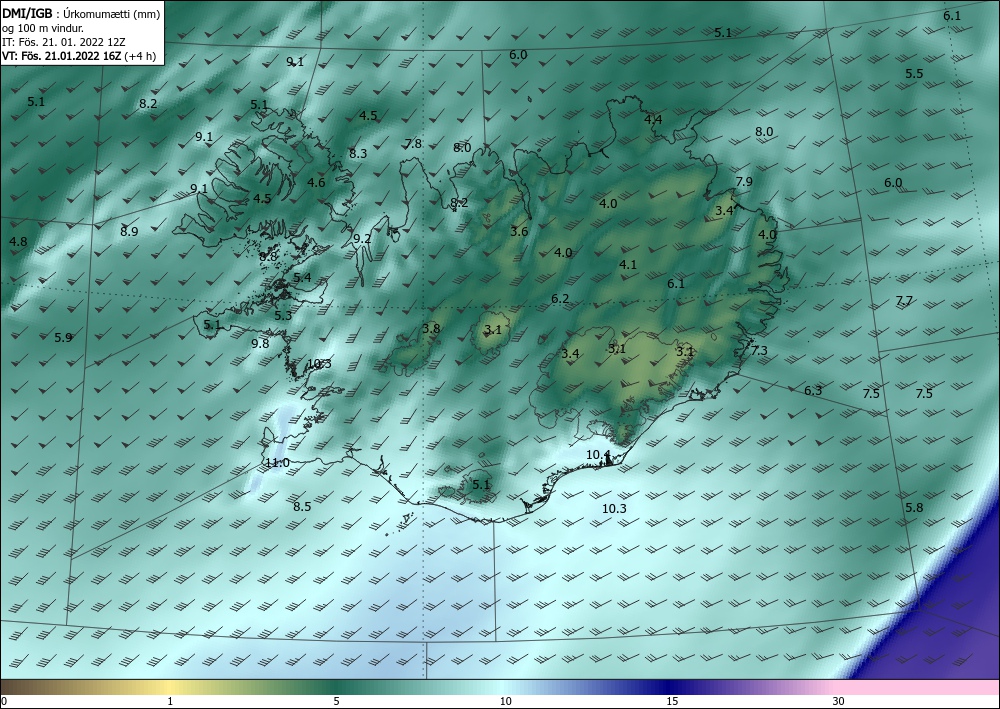Click the 'DMI/IGB : Úrkomumætti (mm)' title line
Screen dimensions: 1000x709
(x=81, y=13)
